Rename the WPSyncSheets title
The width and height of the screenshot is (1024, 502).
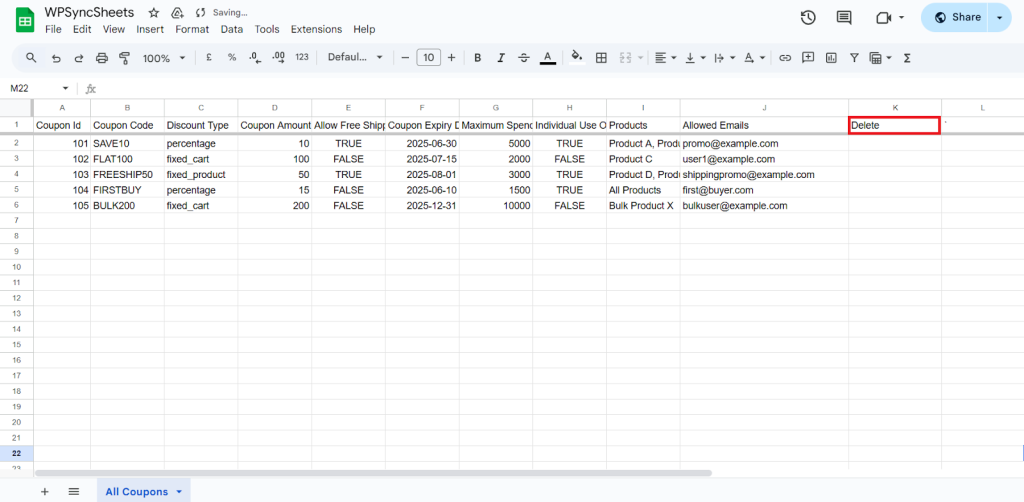89,12
